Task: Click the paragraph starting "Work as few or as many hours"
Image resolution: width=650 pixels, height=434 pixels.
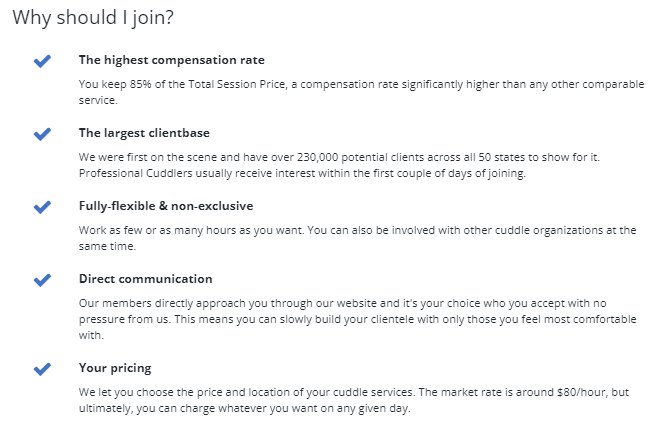Action: (357, 238)
